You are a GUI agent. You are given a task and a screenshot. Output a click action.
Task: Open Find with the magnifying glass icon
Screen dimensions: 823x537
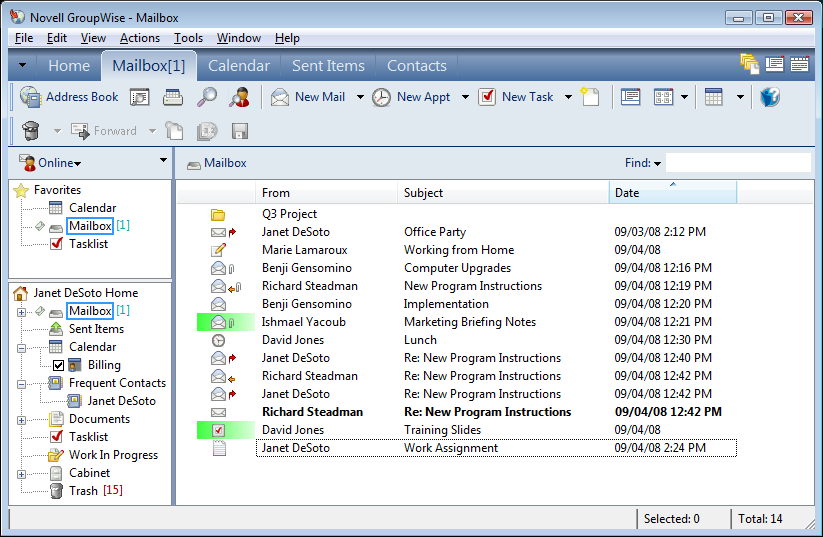point(207,97)
